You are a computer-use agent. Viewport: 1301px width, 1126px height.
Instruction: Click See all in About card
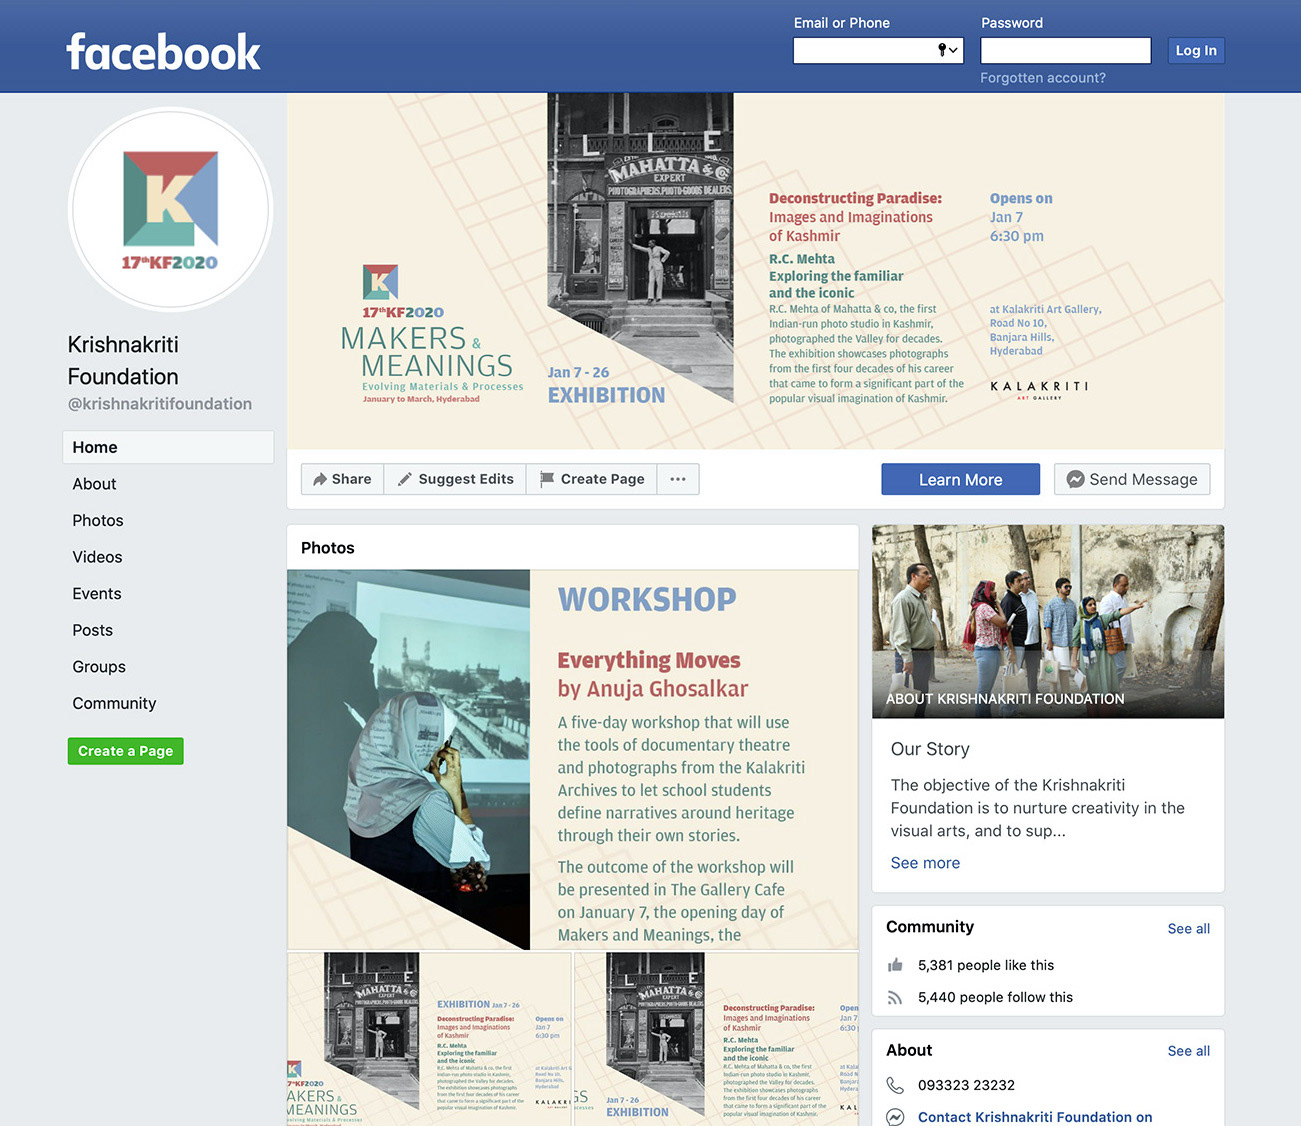tap(1188, 1051)
